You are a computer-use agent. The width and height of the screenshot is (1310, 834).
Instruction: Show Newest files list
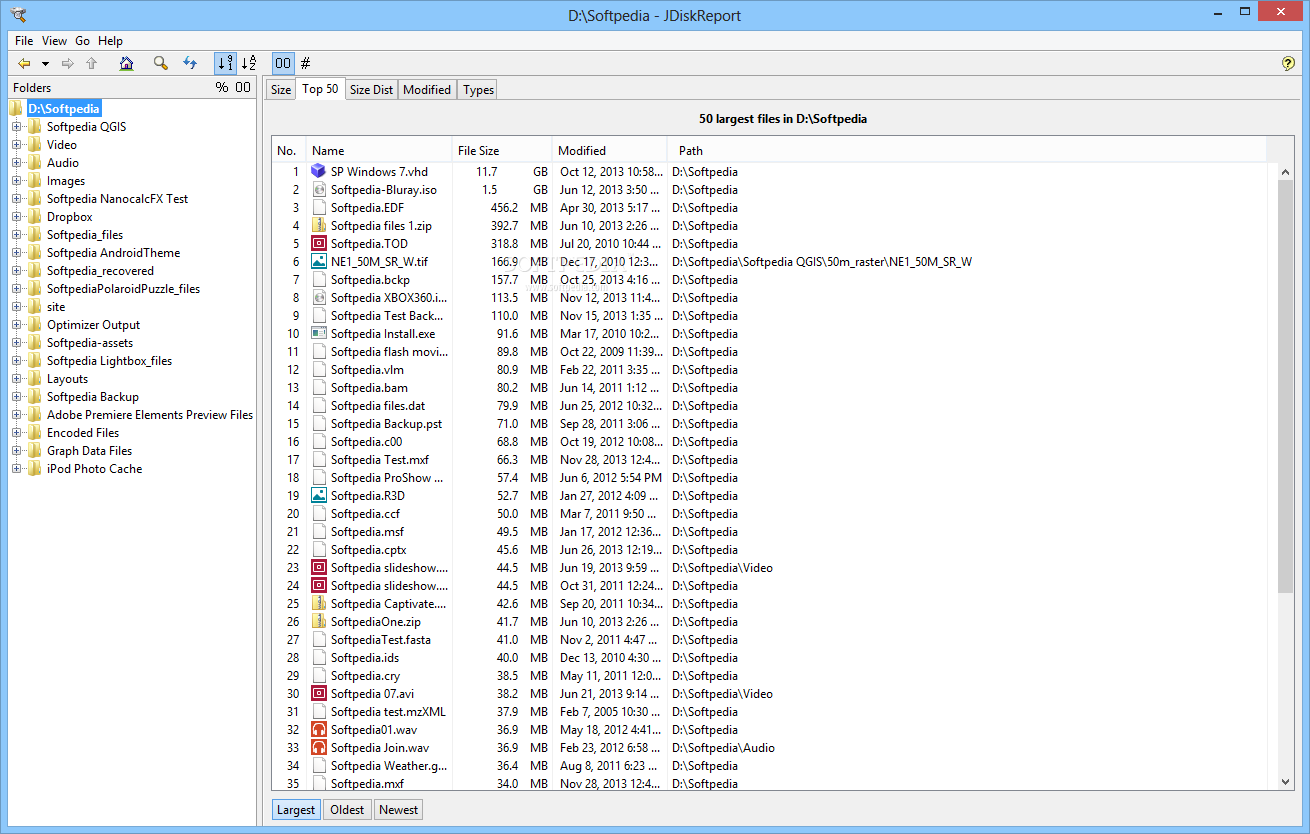coord(399,810)
